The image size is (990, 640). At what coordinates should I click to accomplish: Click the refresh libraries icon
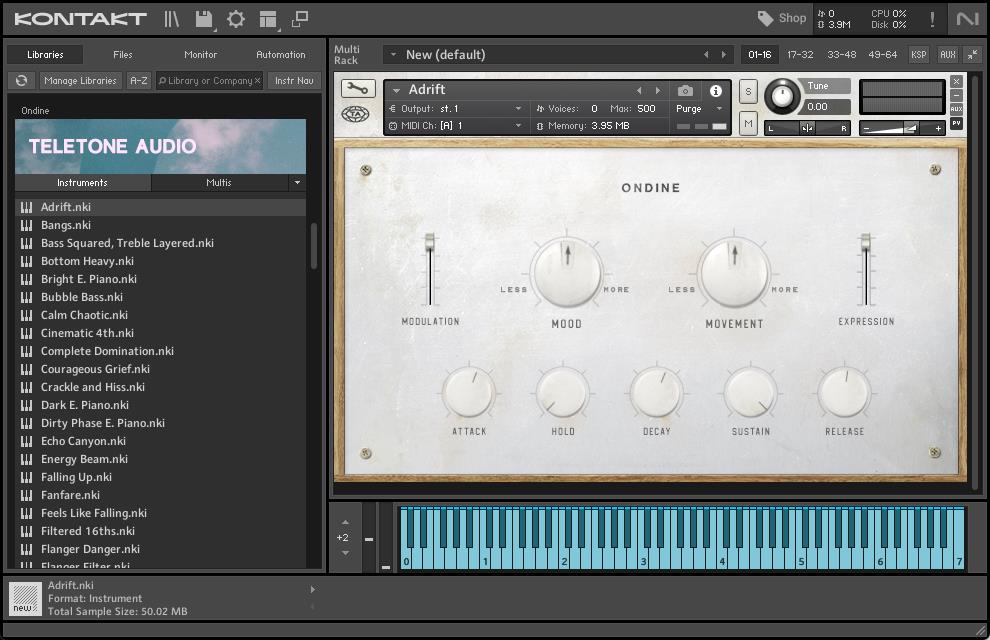click(21, 81)
